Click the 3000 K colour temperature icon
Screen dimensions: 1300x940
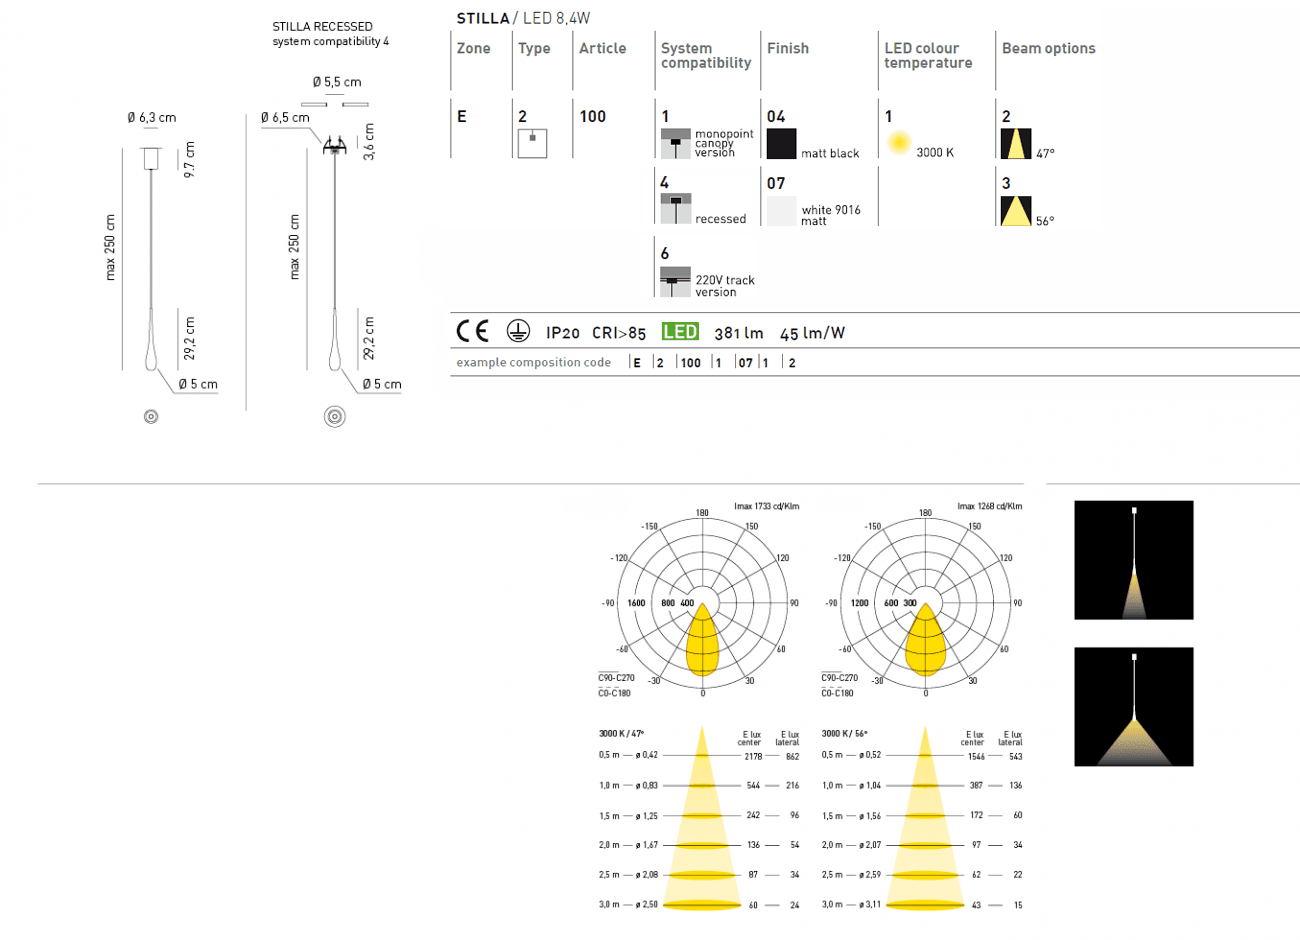tap(897, 142)
